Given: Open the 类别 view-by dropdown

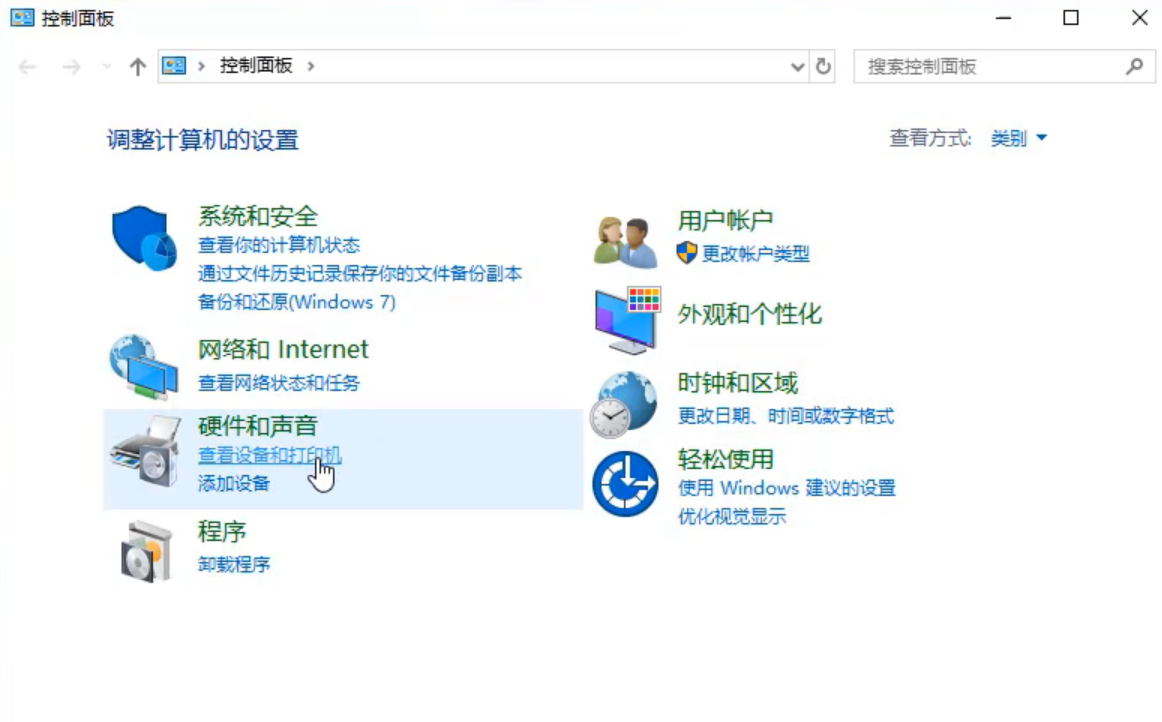Looking at the screenshot, I should pos(1018,139).
